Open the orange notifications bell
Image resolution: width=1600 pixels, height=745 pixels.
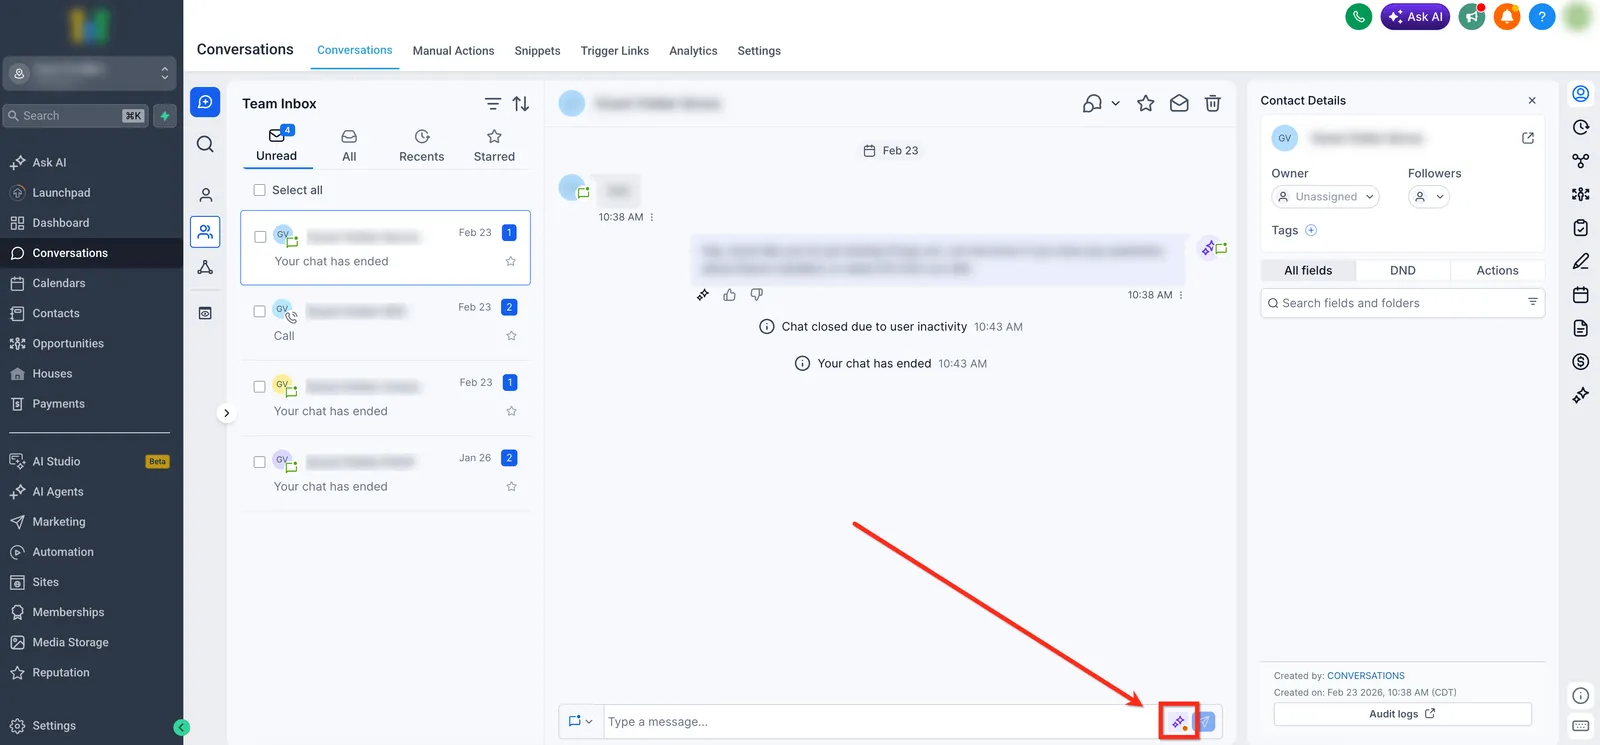click(1507, 17)
